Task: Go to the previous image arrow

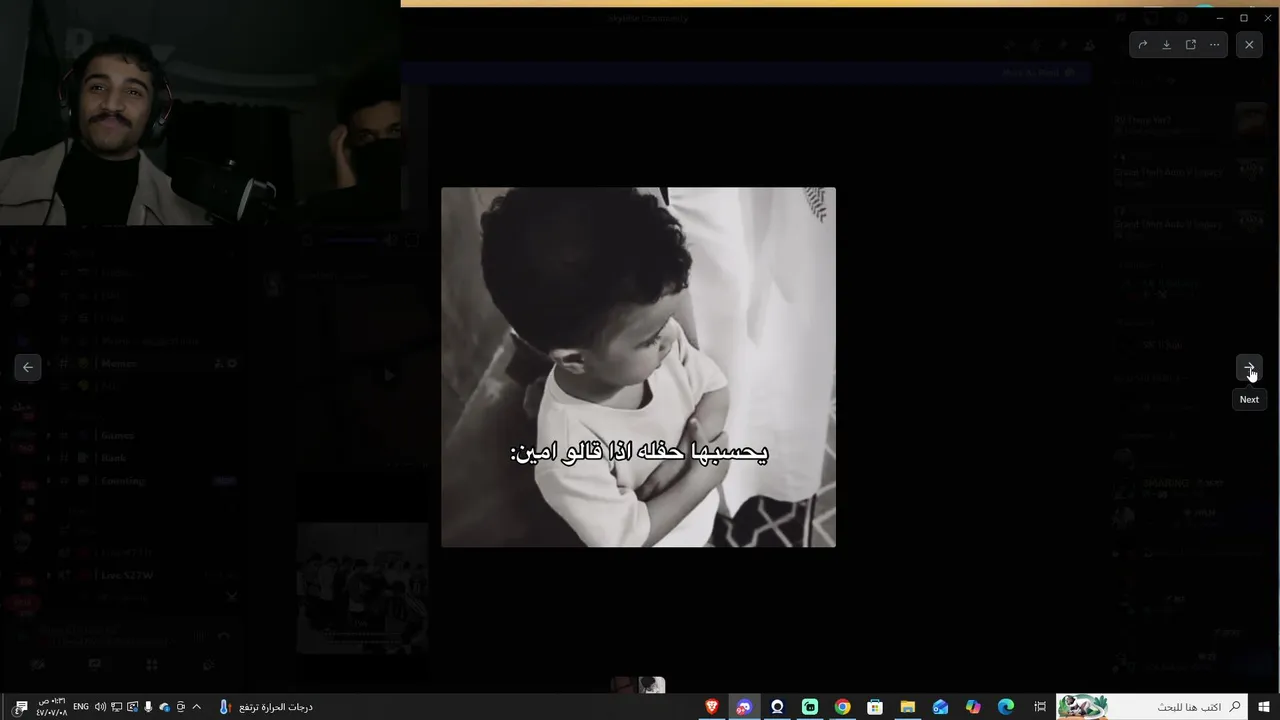Action: 28,368
